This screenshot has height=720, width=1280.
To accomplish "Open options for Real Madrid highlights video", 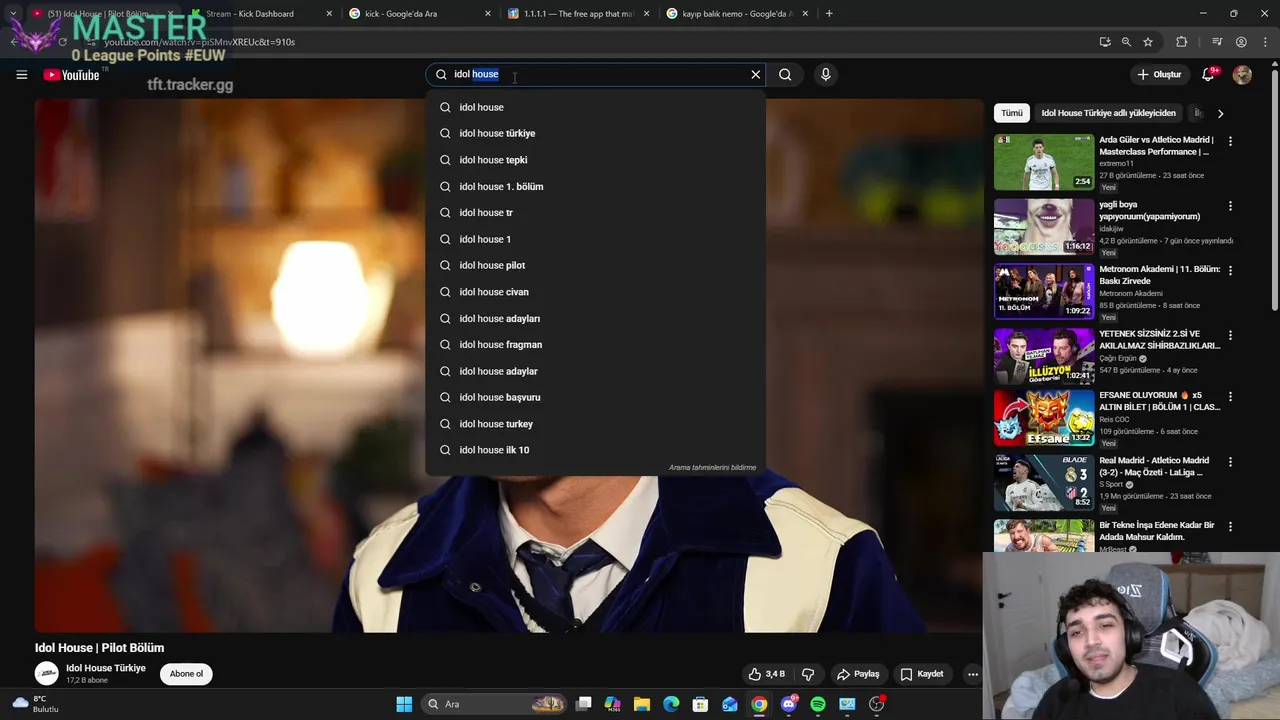I will [x=1230, y=462].
